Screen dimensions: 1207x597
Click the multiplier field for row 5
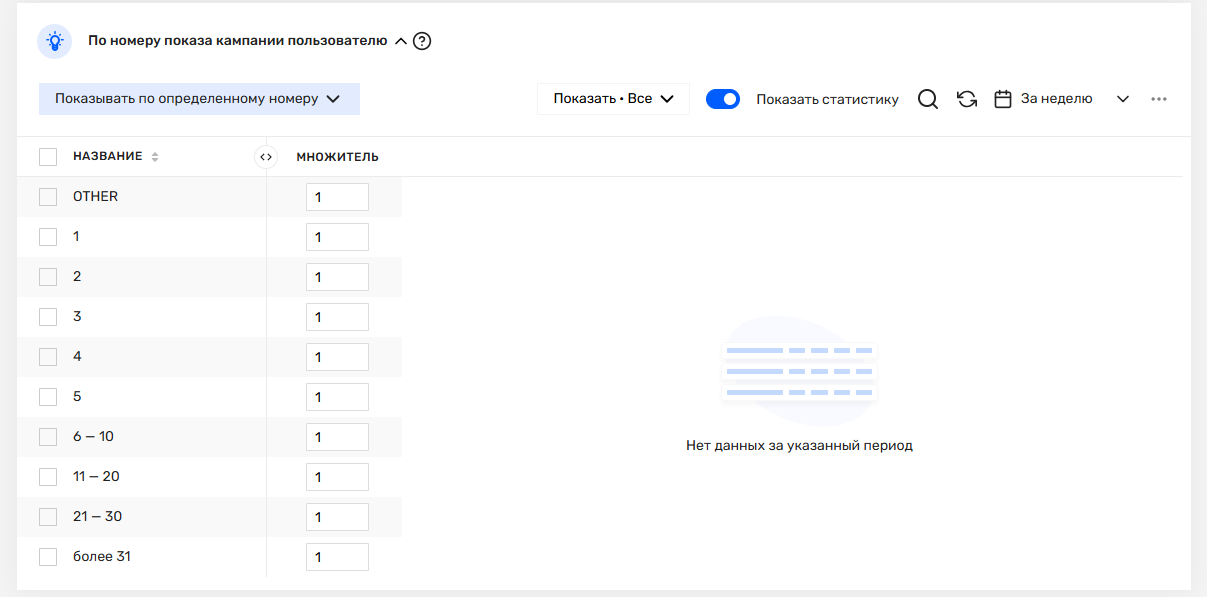(x=337, y=397)
